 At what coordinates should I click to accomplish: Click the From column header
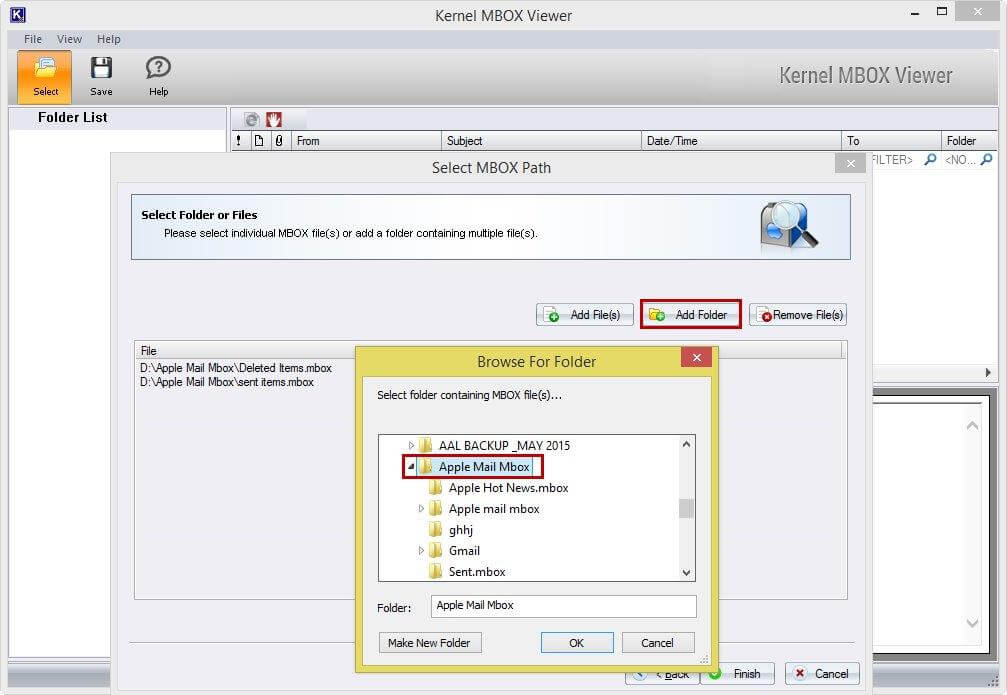pyautogui.click(x=366, y=141)
